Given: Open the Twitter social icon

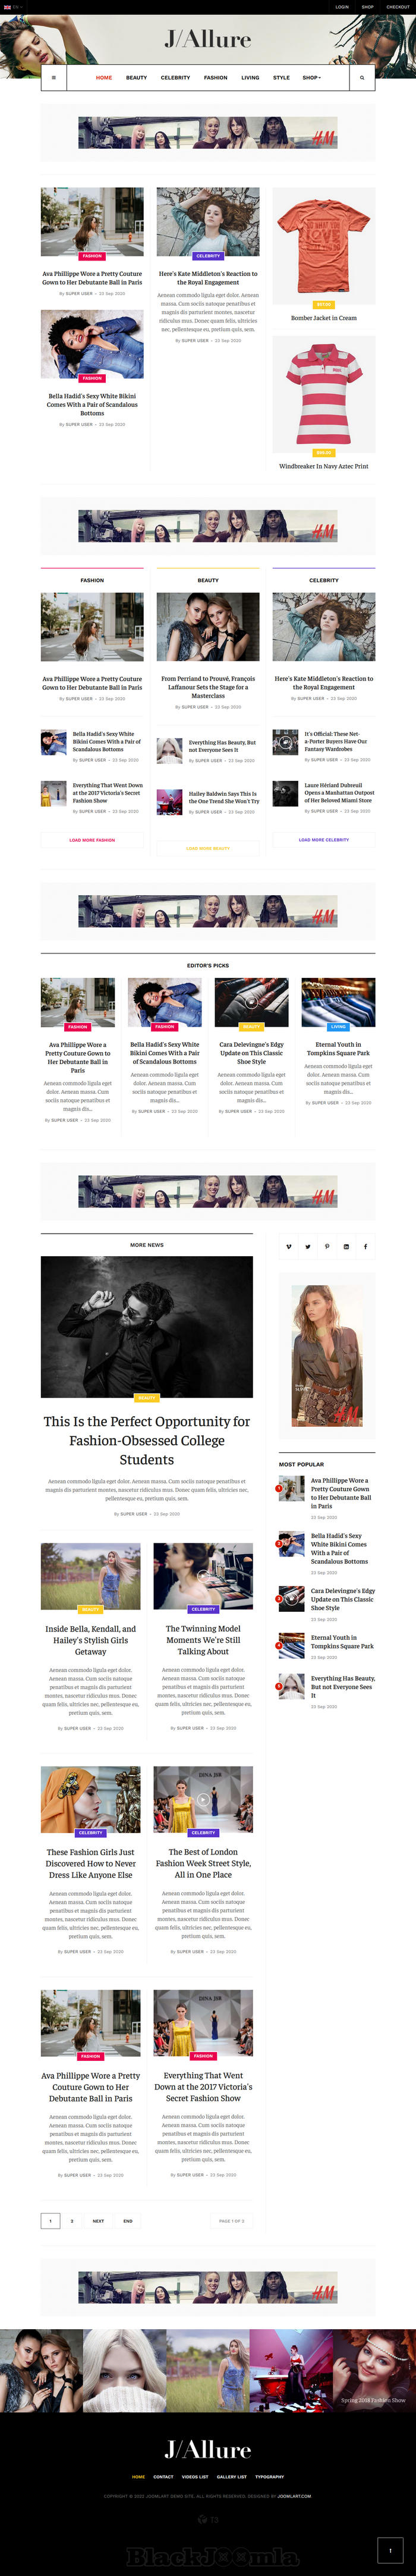Looking at the screenshot, I should click(x=308, y=1246).
